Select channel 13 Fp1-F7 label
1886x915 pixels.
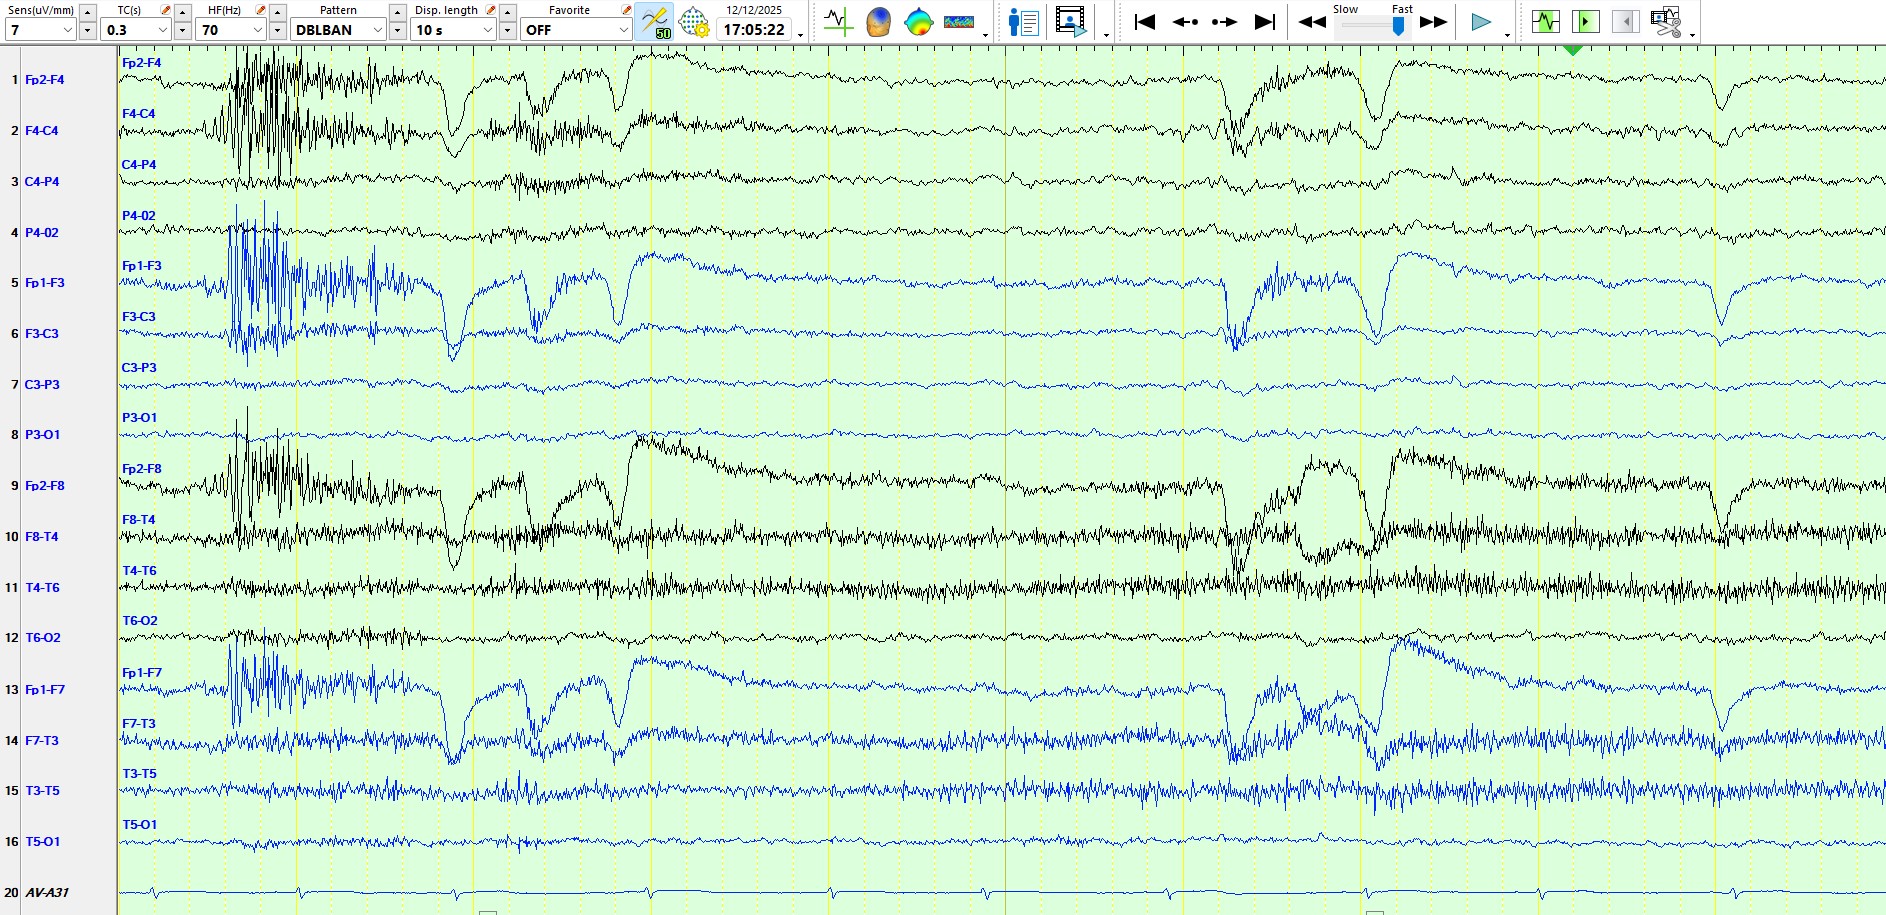pyautogui.click(x=45, y=690)
